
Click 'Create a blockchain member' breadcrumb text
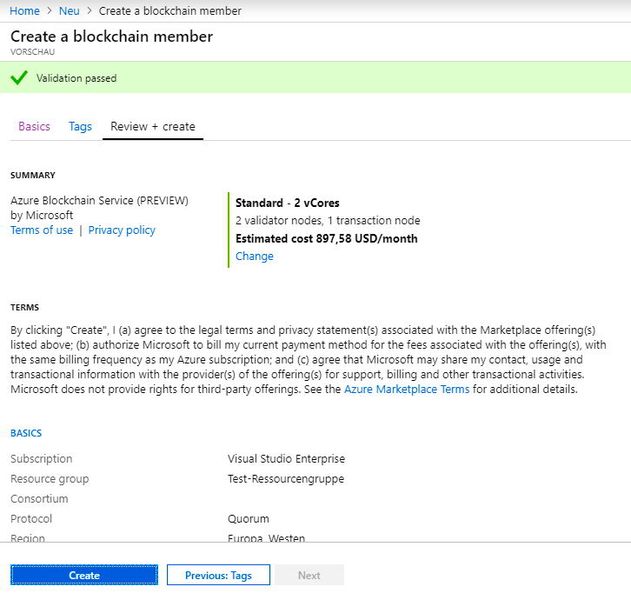coord(170,11)
